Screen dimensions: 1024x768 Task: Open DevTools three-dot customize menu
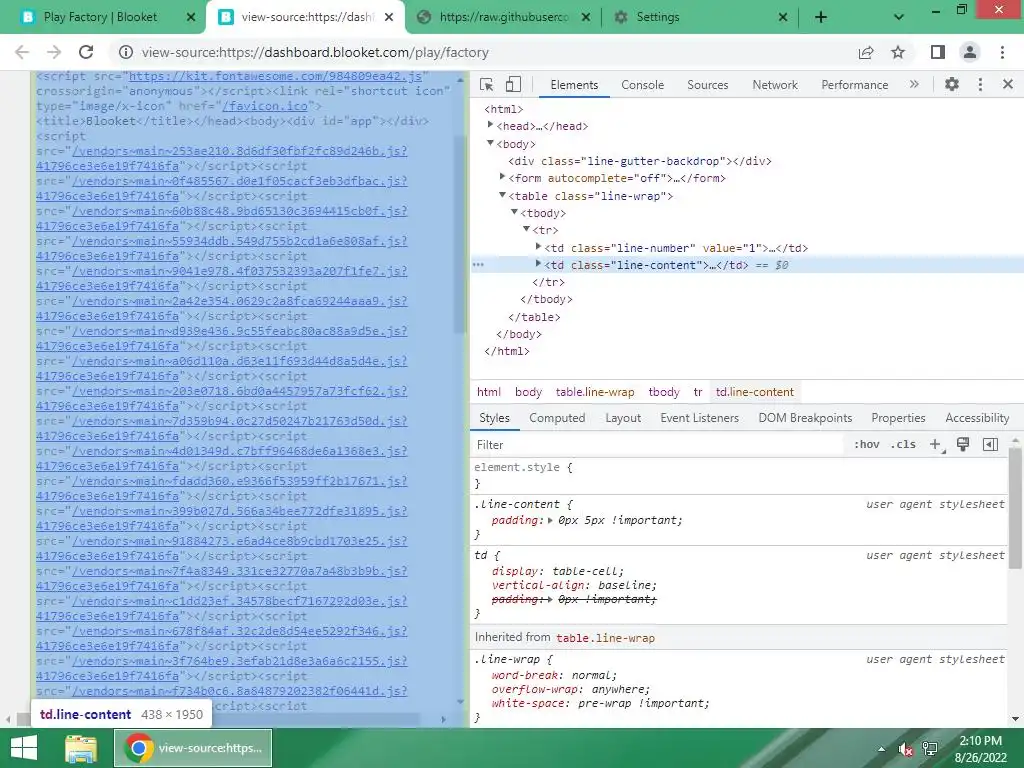click(980, 84)
